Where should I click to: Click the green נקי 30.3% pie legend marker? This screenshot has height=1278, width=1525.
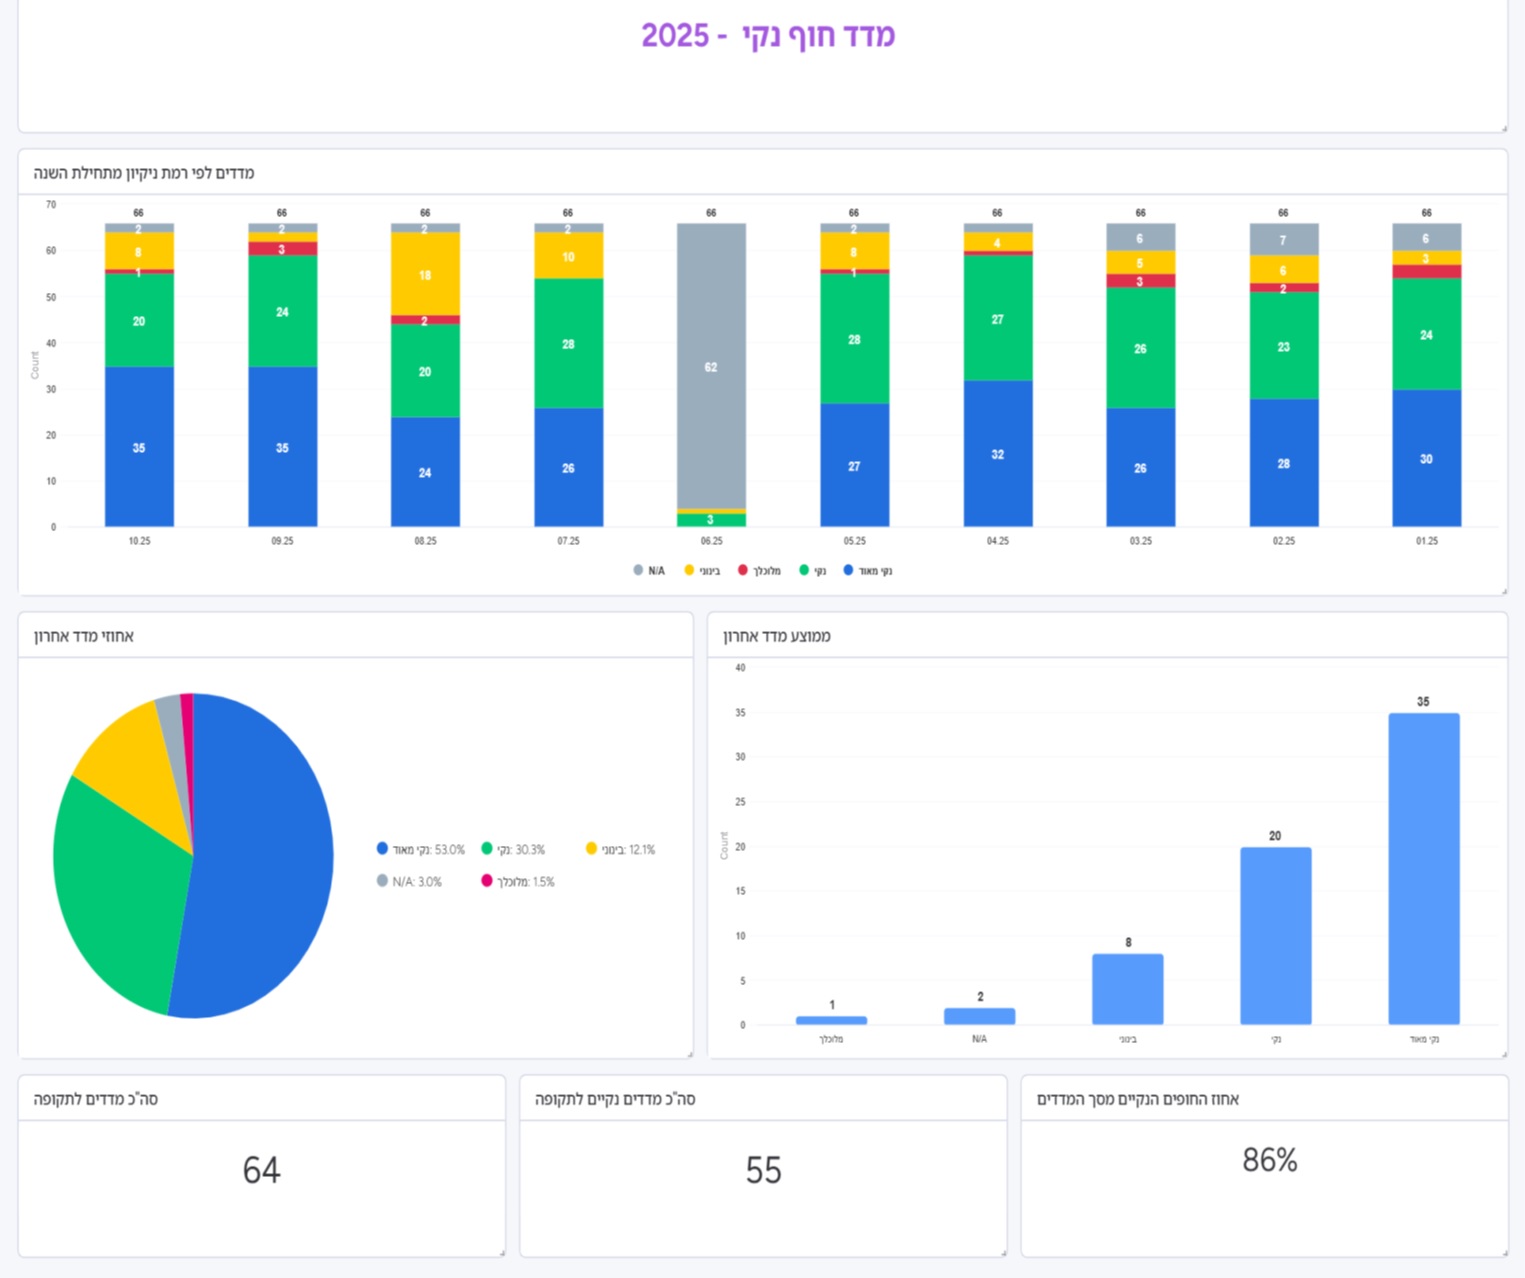tap(487, 849)
